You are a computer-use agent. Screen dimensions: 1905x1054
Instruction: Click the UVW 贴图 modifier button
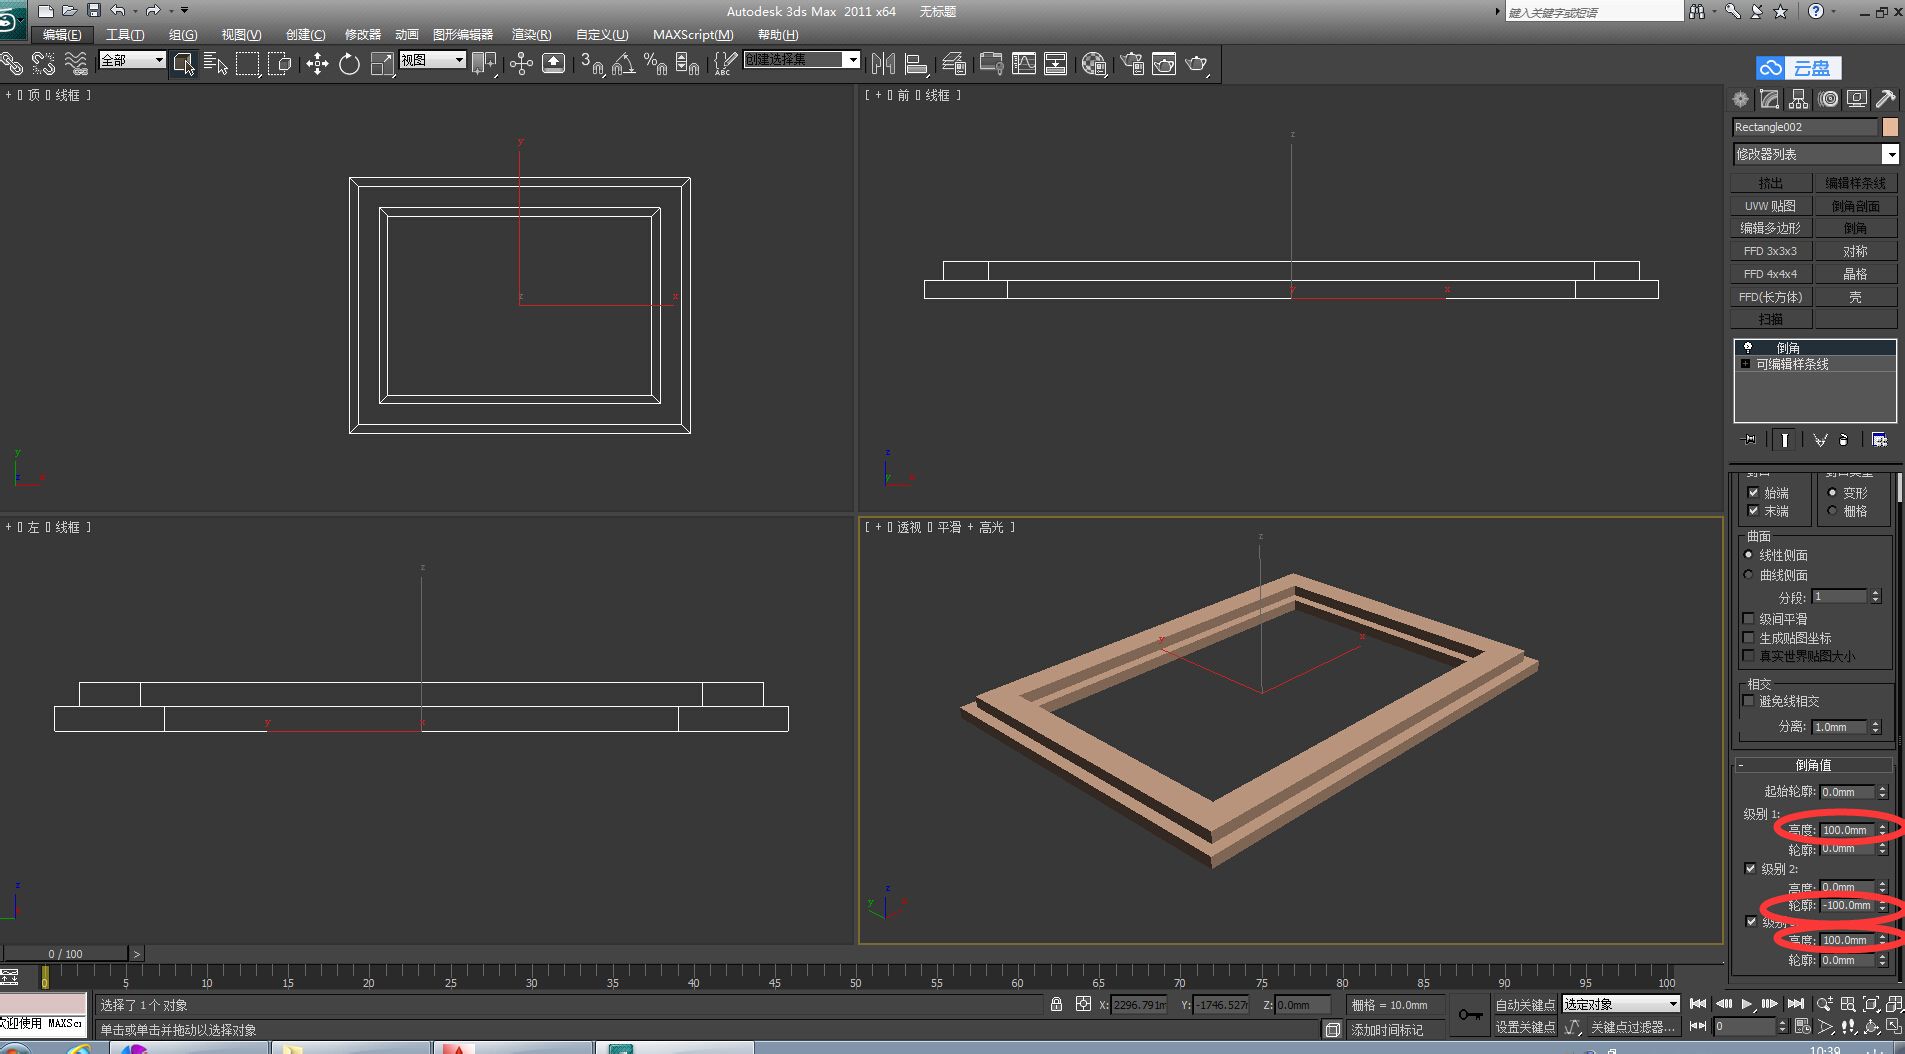[1771, 206]
